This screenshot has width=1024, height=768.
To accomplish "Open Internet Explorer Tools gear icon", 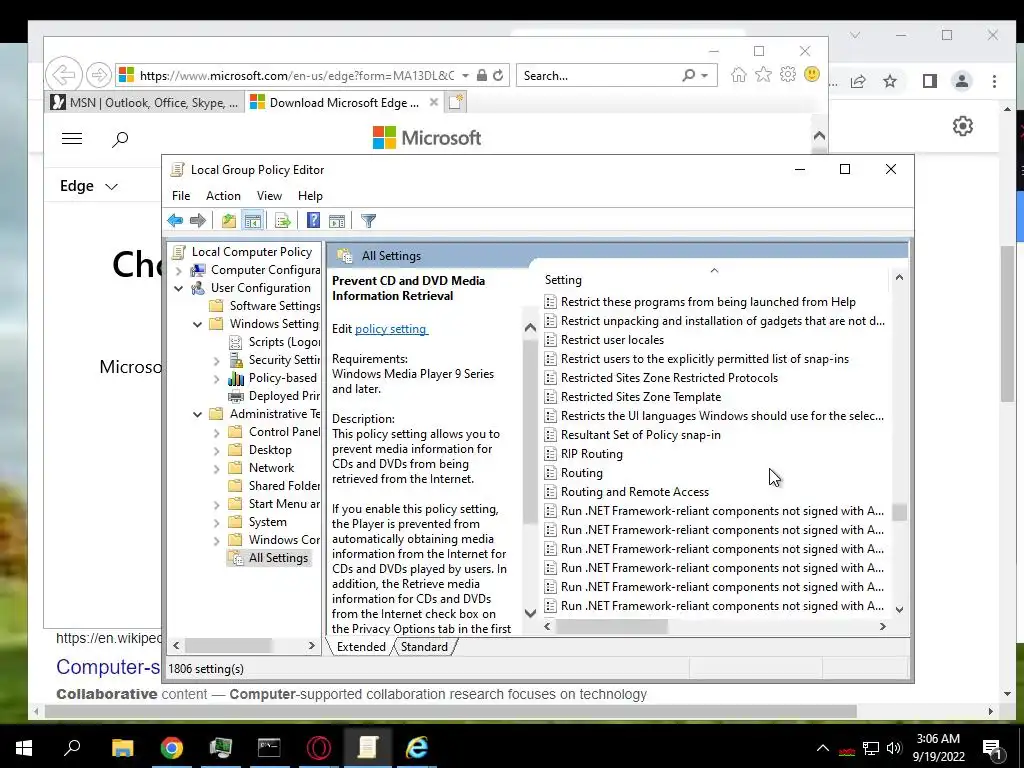I will [x=788, y=75].
